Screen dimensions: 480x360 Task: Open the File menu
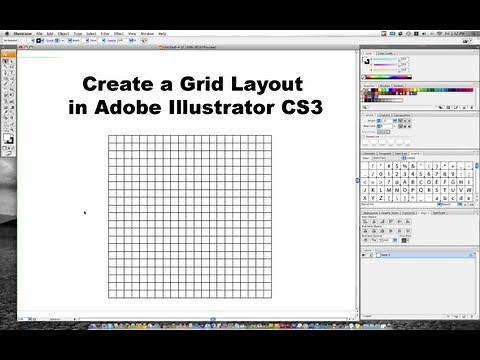[x=39, y=34]
